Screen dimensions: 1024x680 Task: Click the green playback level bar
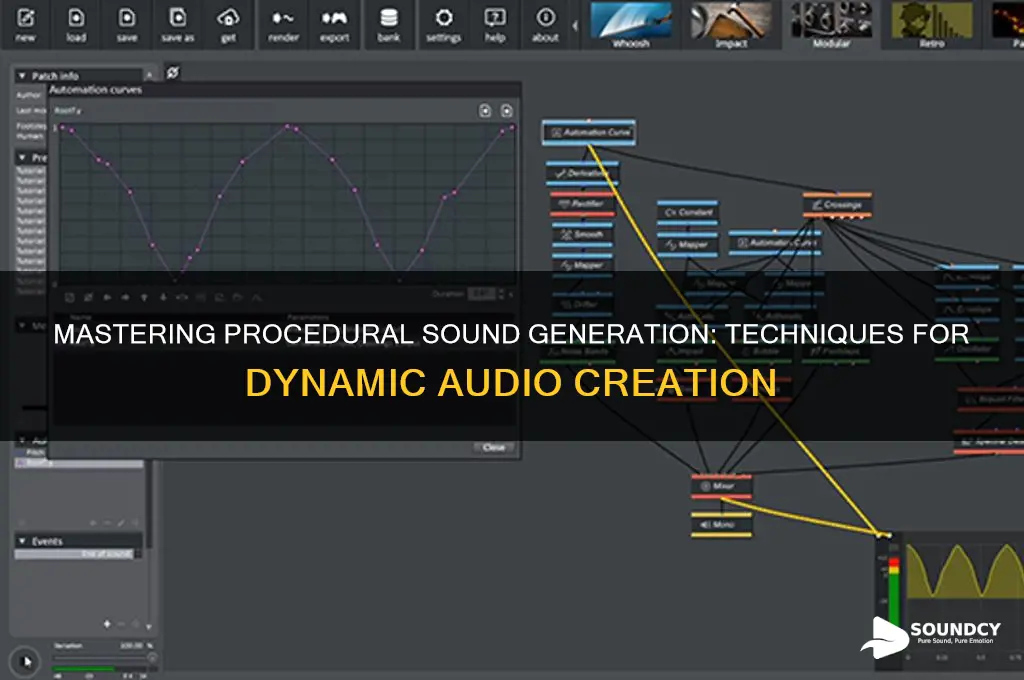tap(84, 669)
